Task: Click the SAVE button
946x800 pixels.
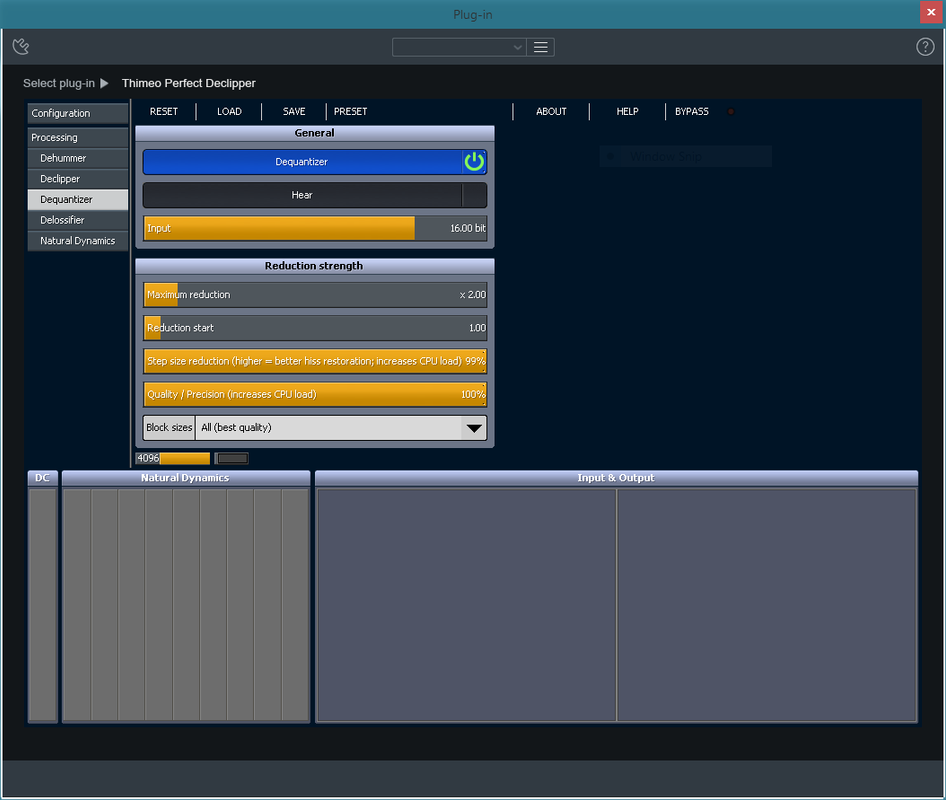Action: [x=294, y=112]
